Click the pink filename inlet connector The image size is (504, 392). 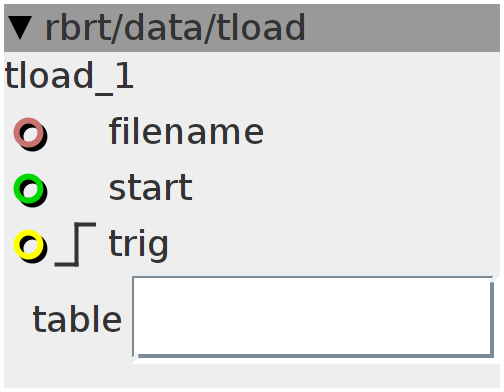30,134
